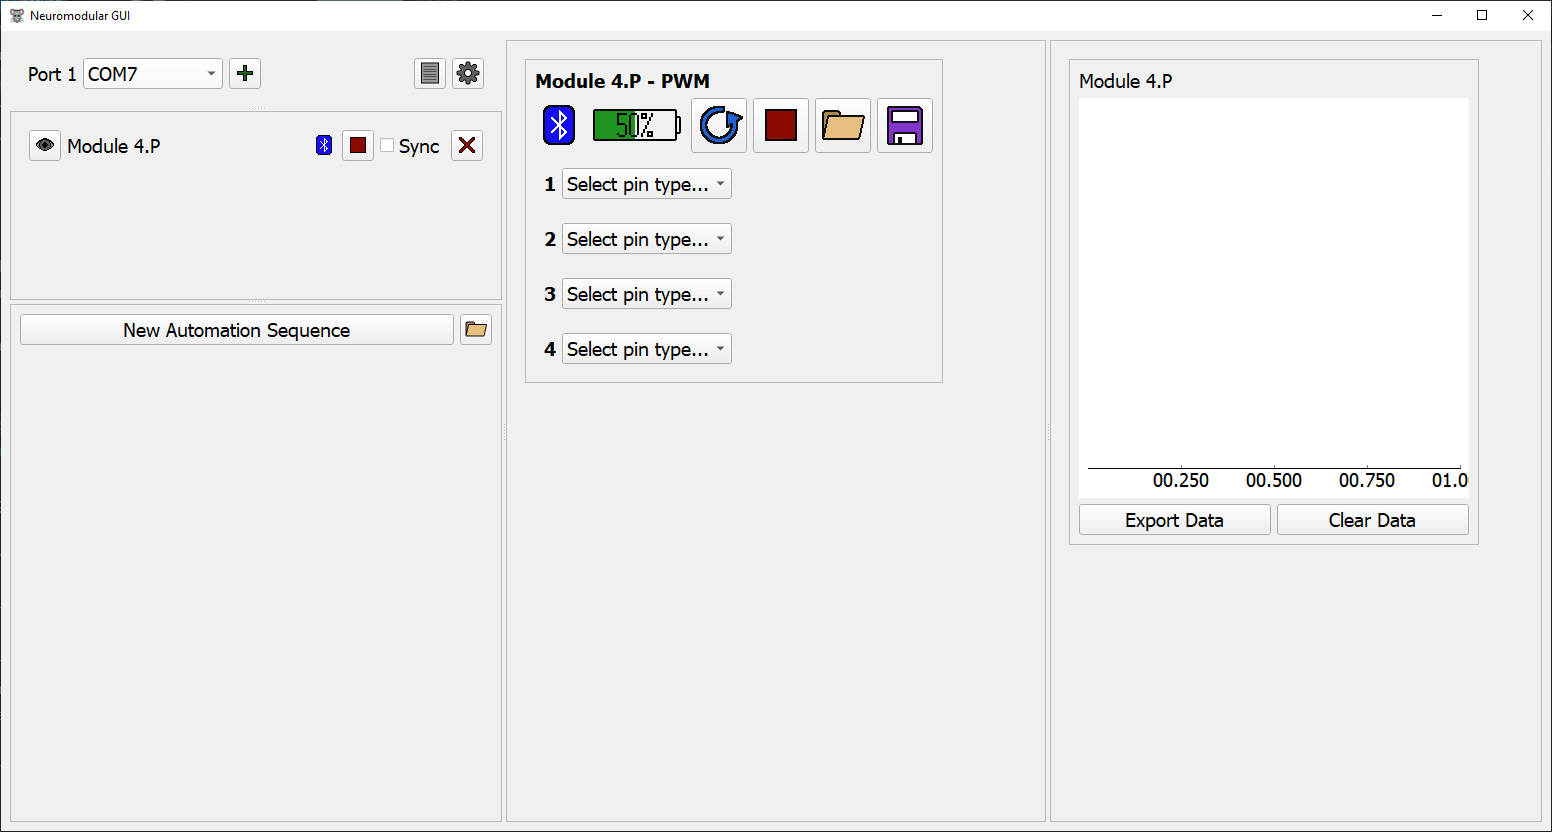This screenshot has height=832, width=1552.
Task: Click red stop button in PWM panel
Action: pyautogui.click(x=781, y=125)
